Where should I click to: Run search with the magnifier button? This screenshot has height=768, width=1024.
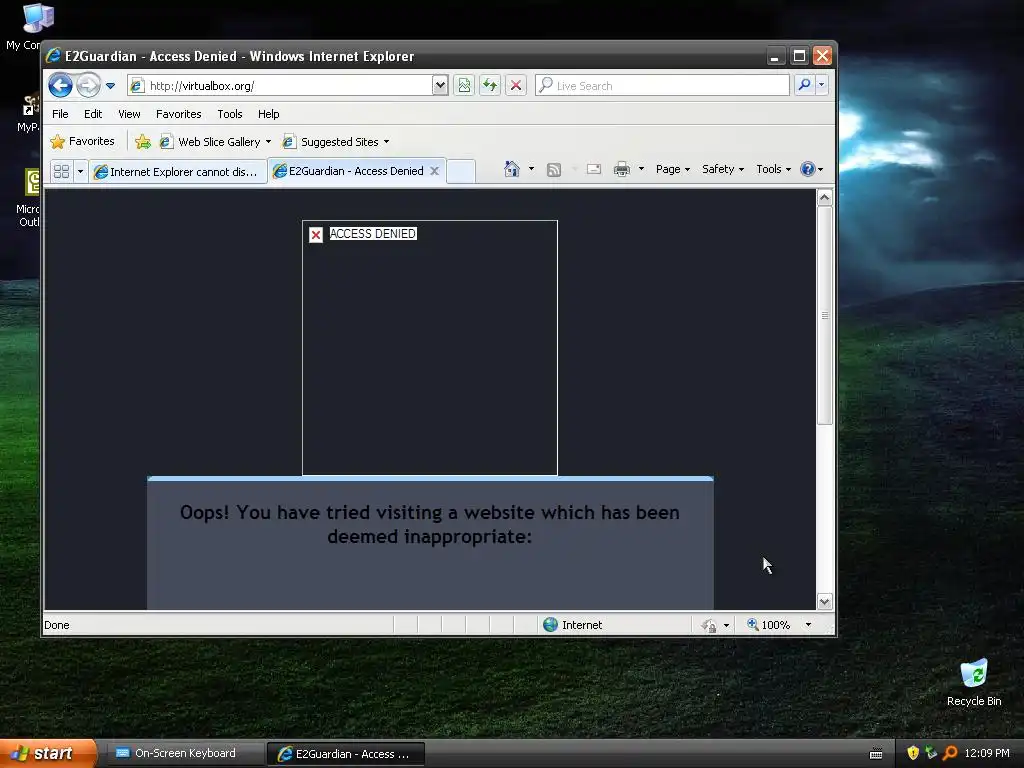[x=805, y=85]
